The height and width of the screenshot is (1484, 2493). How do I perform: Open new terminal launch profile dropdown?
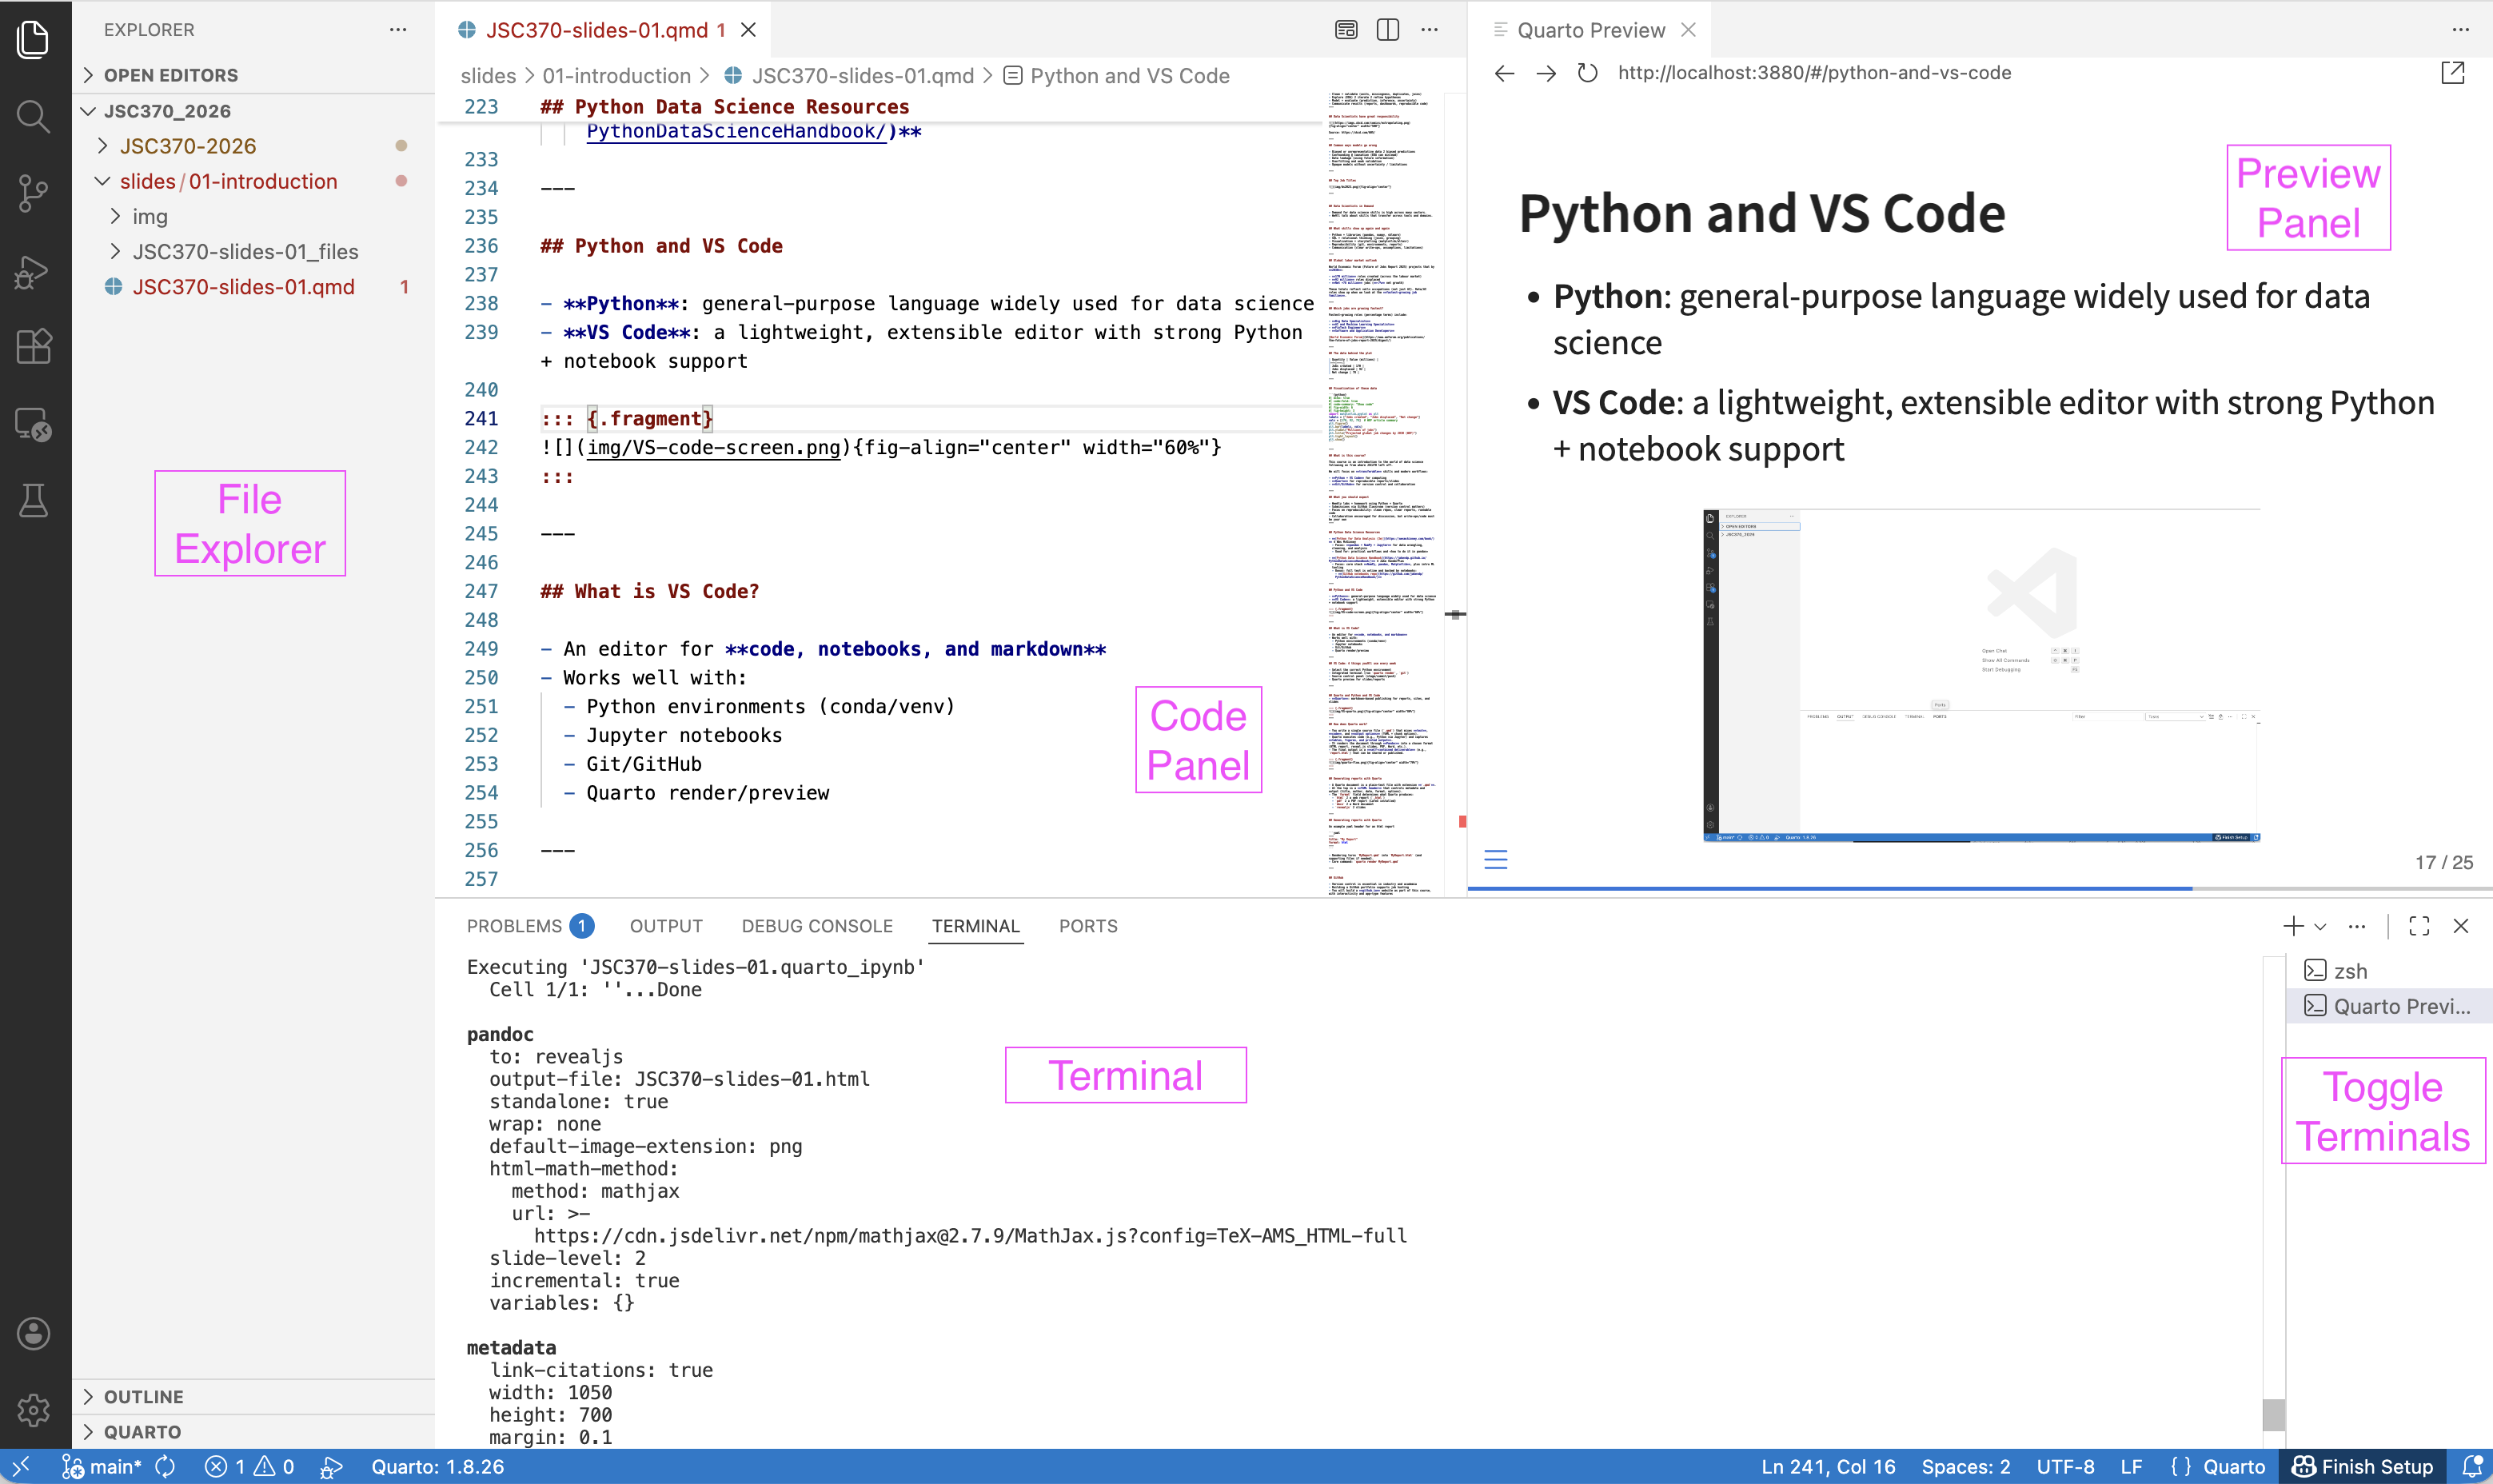point(2320,926)
